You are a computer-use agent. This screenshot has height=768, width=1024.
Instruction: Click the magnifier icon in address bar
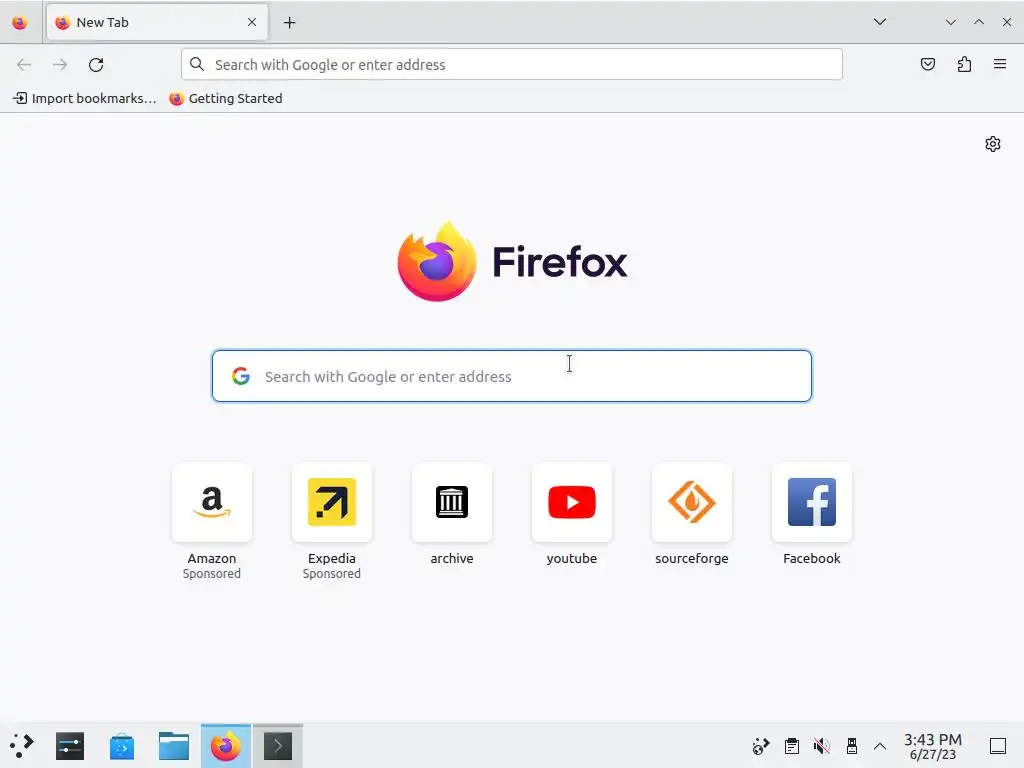coord(197,64)
